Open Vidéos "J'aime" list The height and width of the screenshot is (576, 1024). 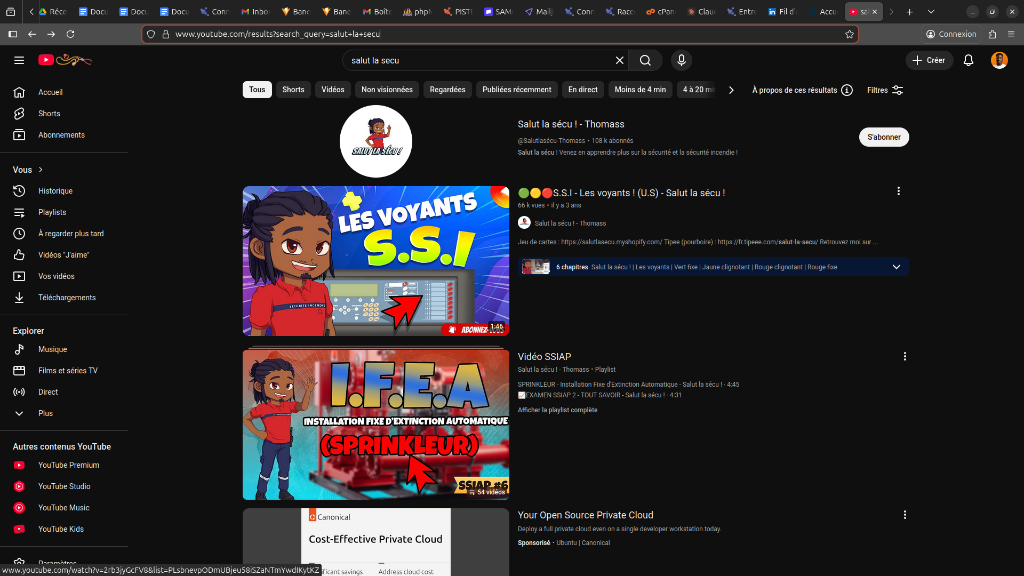tap(63, 255)
